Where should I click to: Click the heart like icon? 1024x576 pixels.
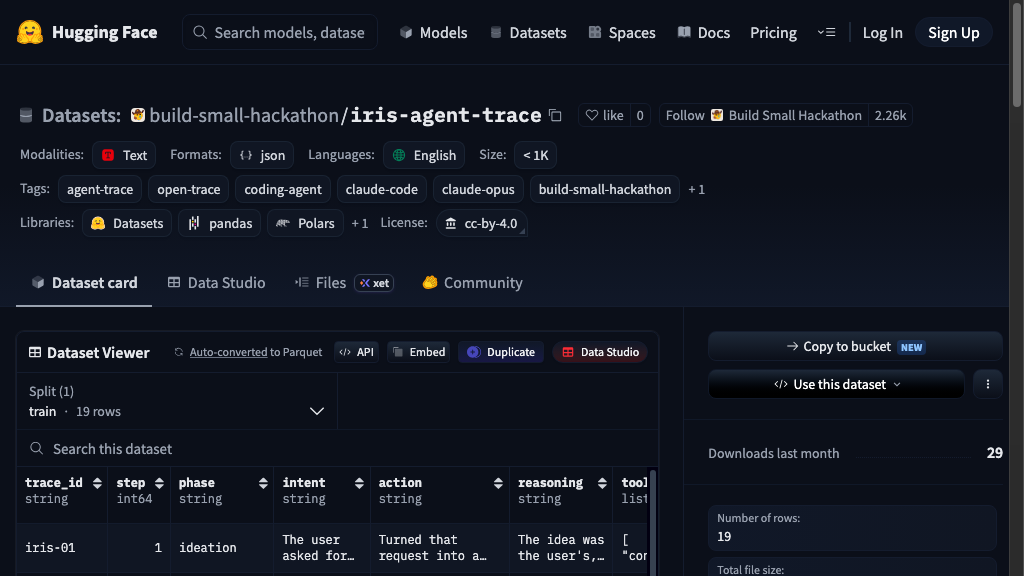tap(592, 116)
